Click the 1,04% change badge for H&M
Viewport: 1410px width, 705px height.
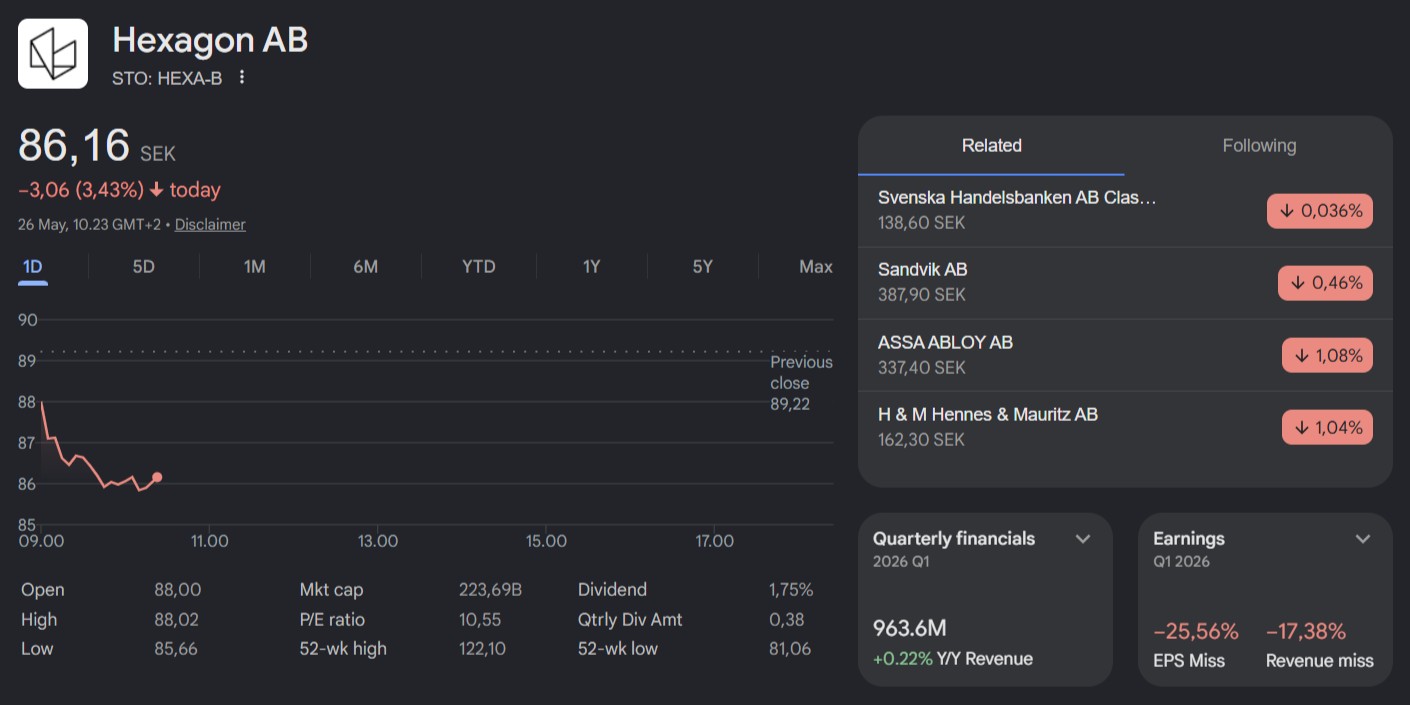click(1327, 427)
